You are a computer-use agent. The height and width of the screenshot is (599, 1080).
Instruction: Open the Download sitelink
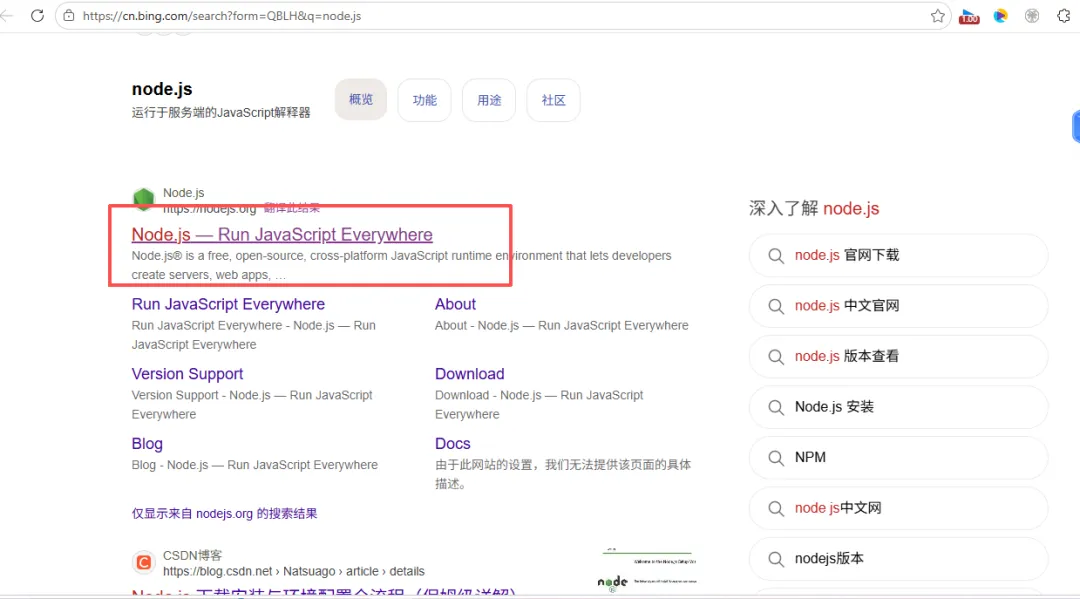[470, 374]
